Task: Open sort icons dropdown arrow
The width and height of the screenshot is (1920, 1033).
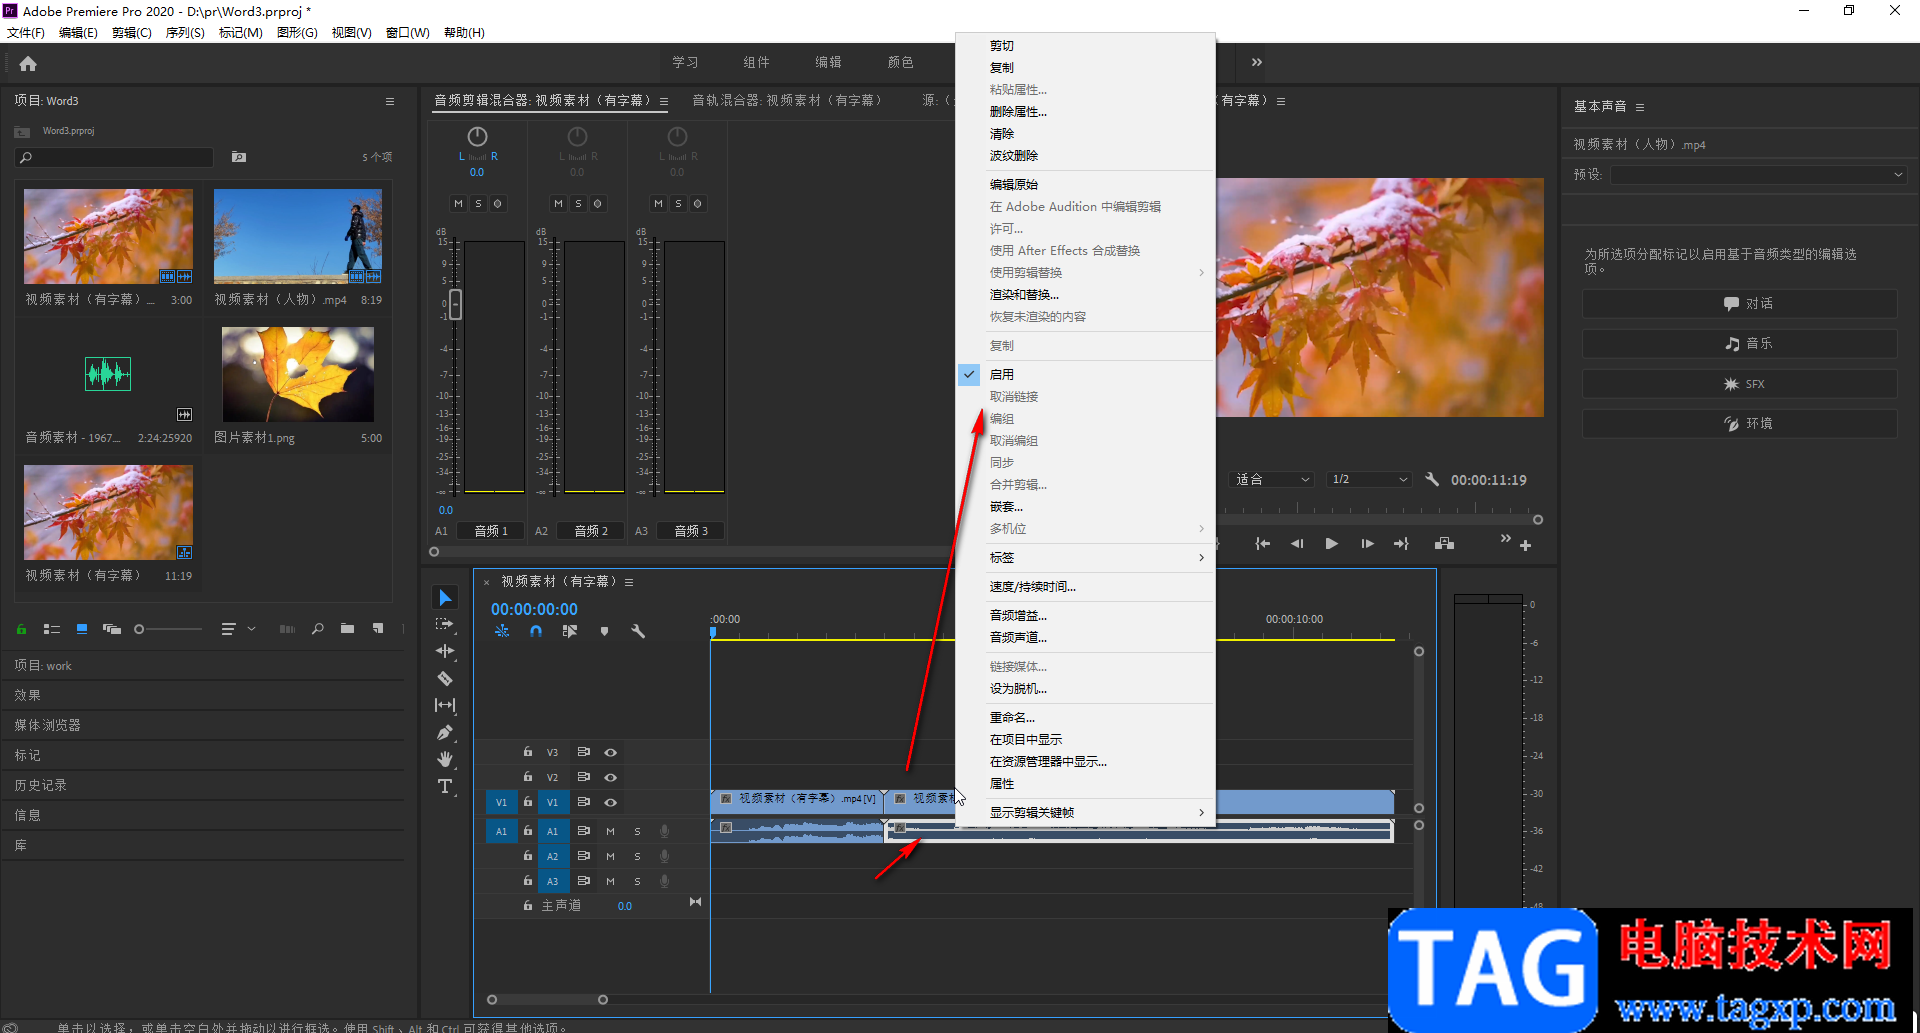Action: tap(251, 629)
